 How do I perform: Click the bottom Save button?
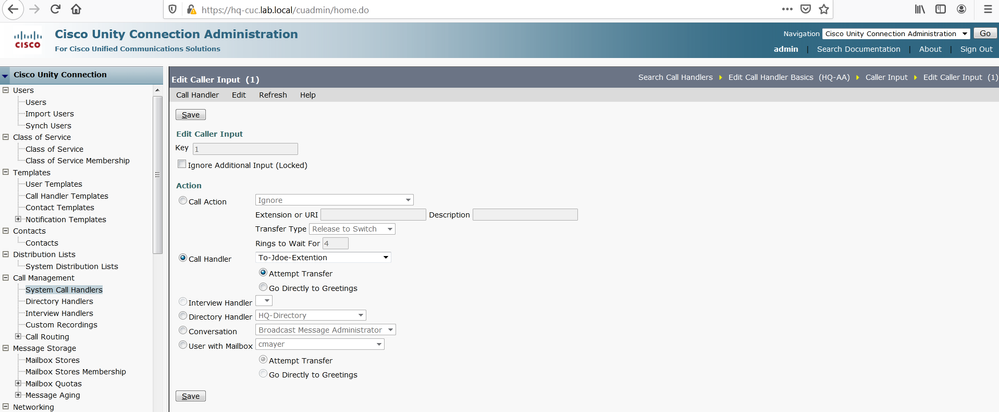coord(190,396)
